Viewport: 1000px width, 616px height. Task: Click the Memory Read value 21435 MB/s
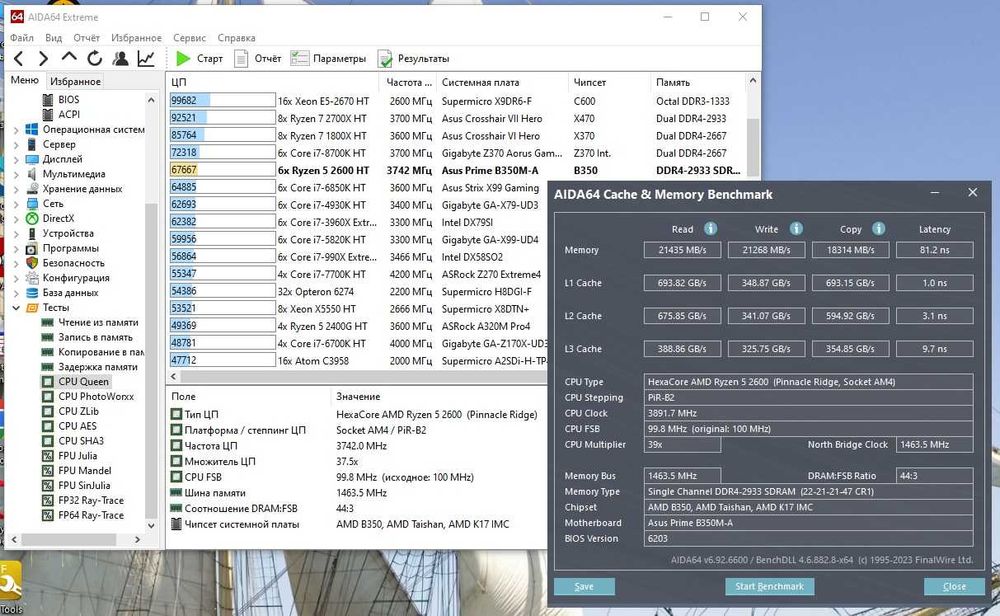[682, 250]
